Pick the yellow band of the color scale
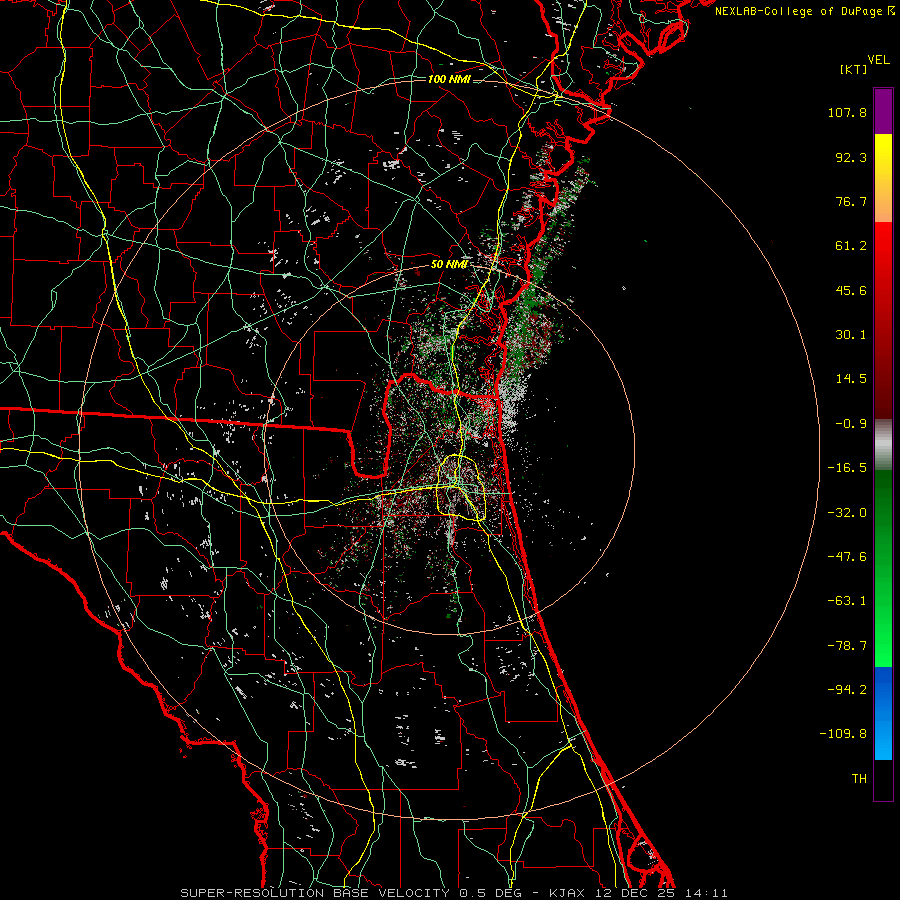The height and width of the screenshot is (900, 900). tap(883, 158)
